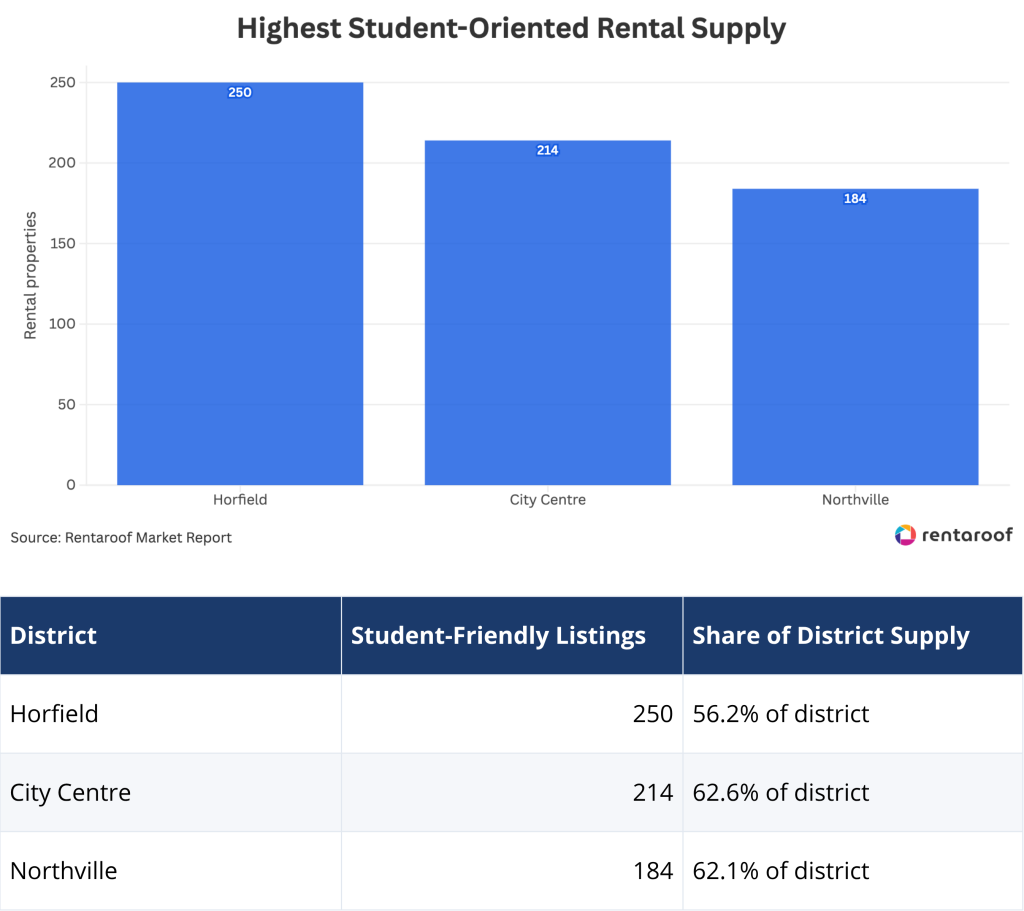This screenshot has width=1024, height=911.
Task: Click the 56.2% of district cell
Action: pyautogui.click(x=853, y=714)
